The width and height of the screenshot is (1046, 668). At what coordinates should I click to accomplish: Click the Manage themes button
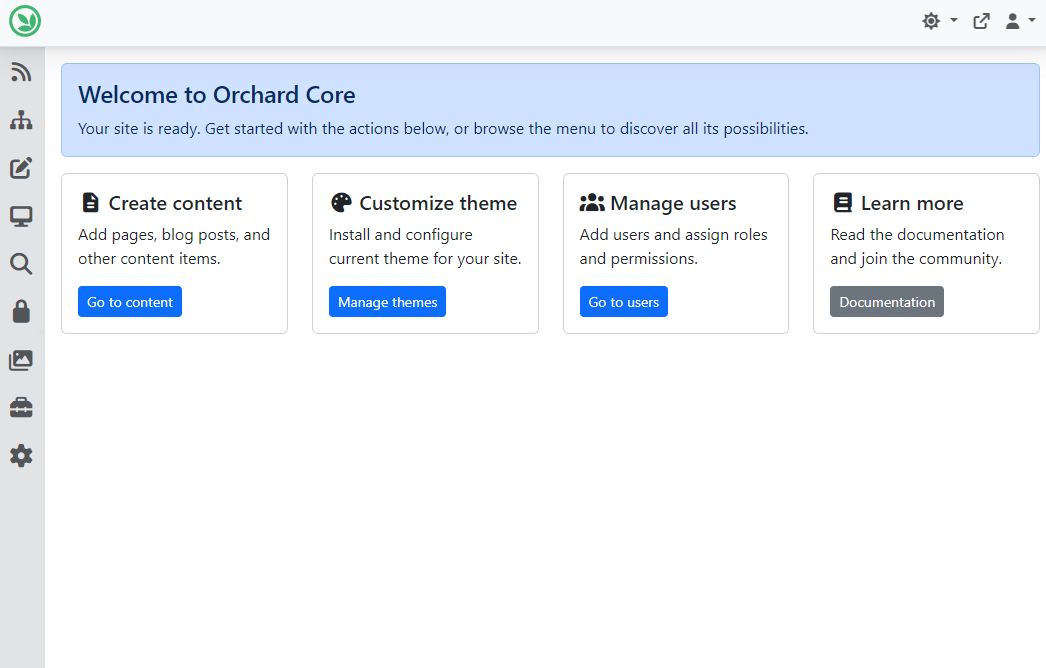tap(388, 302)
